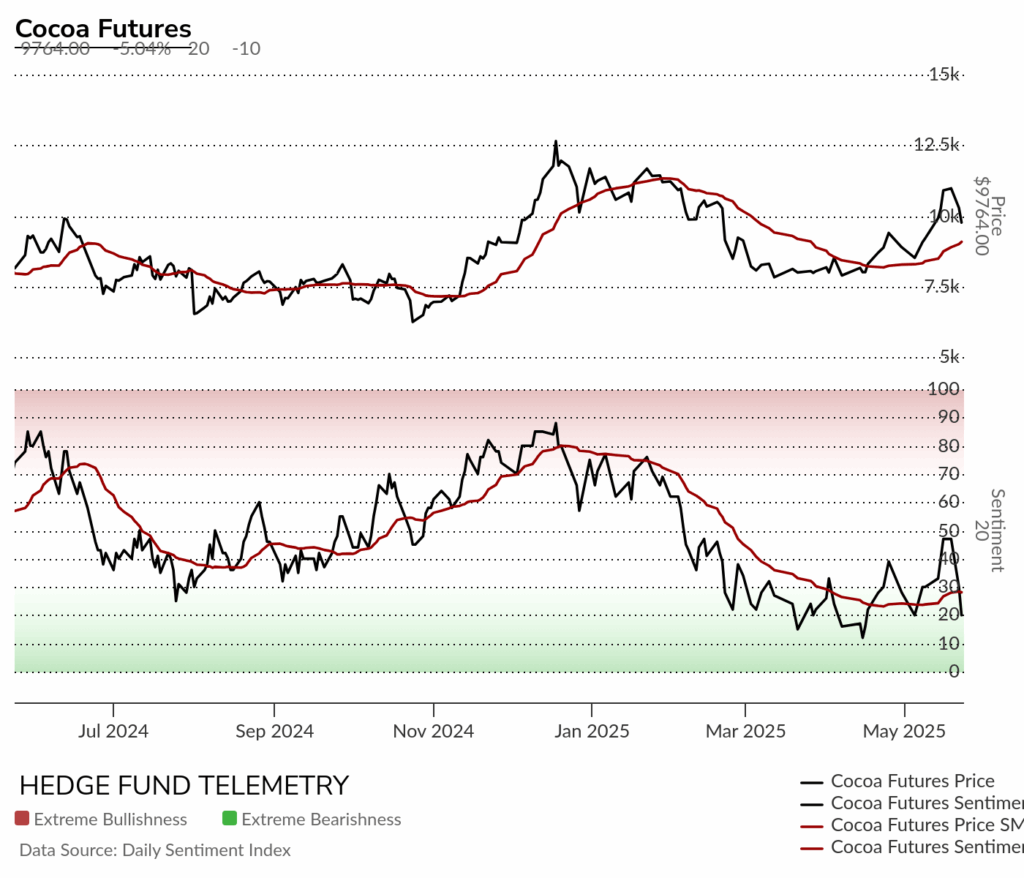The image size is (1024, 878).
Task: Click the Data Source: Daily Sentiment Index text
Action: pos(155,850)
